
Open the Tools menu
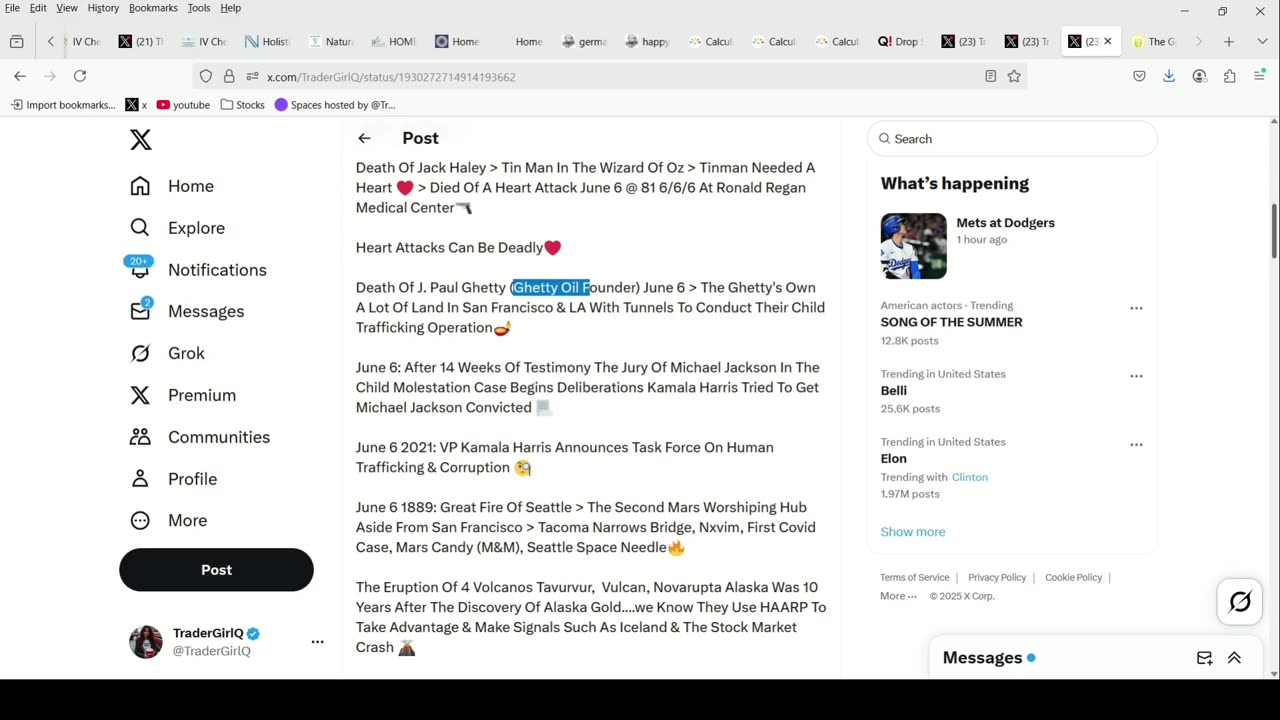pyautogui.click(x=199, y=8)
